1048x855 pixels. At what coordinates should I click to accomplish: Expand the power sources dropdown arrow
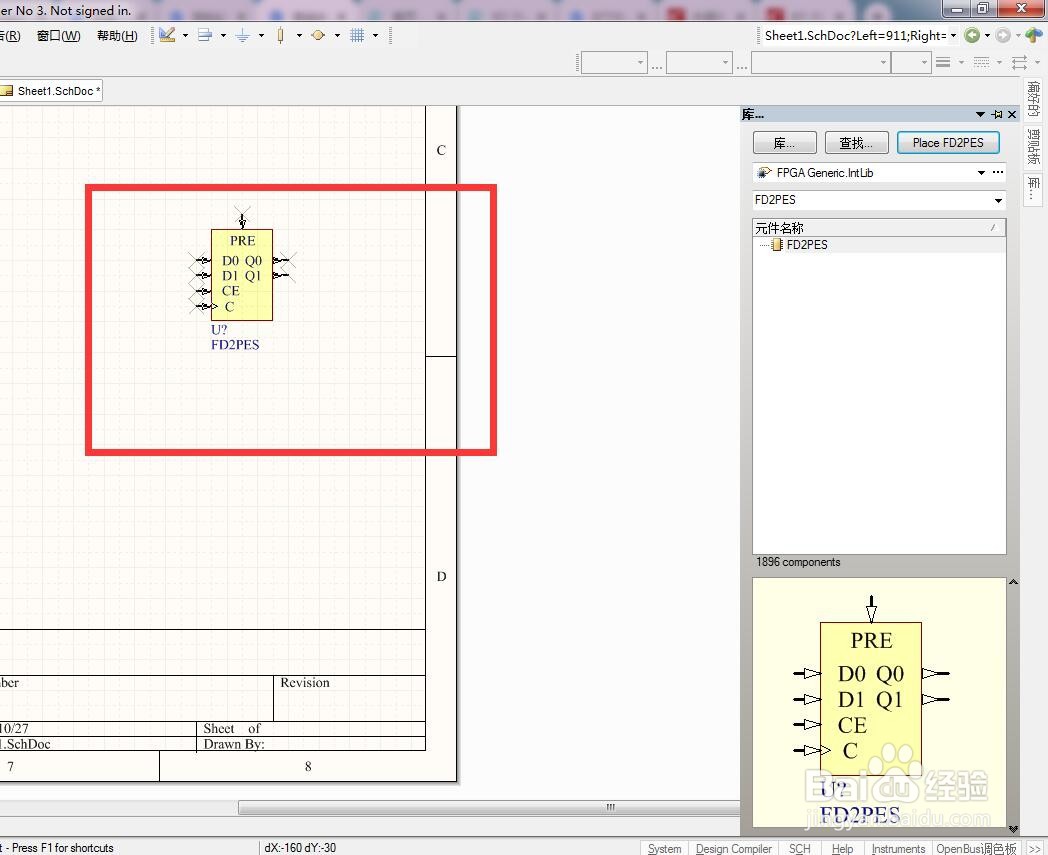click(261, 35)
